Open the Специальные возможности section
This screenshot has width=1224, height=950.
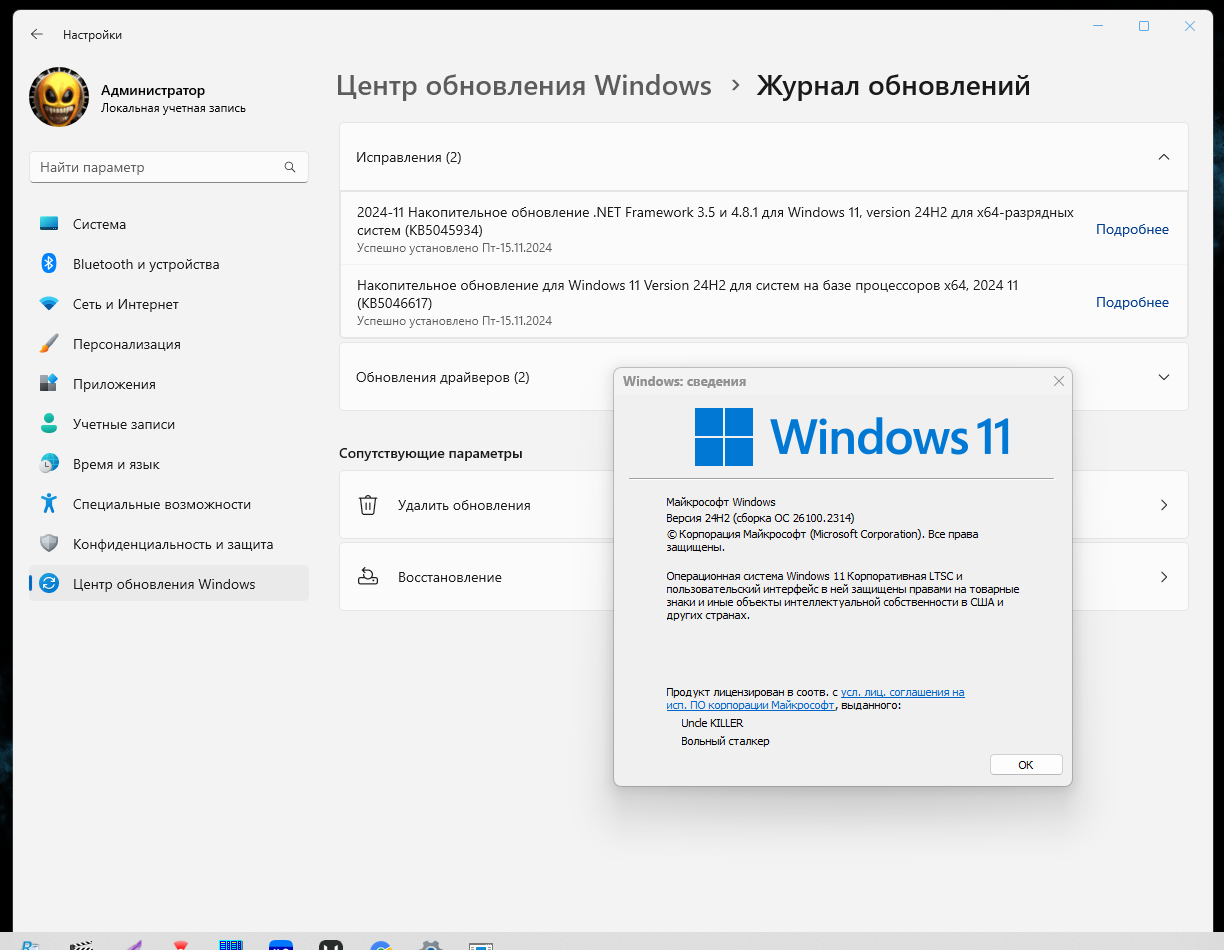[x=169, y=504]
